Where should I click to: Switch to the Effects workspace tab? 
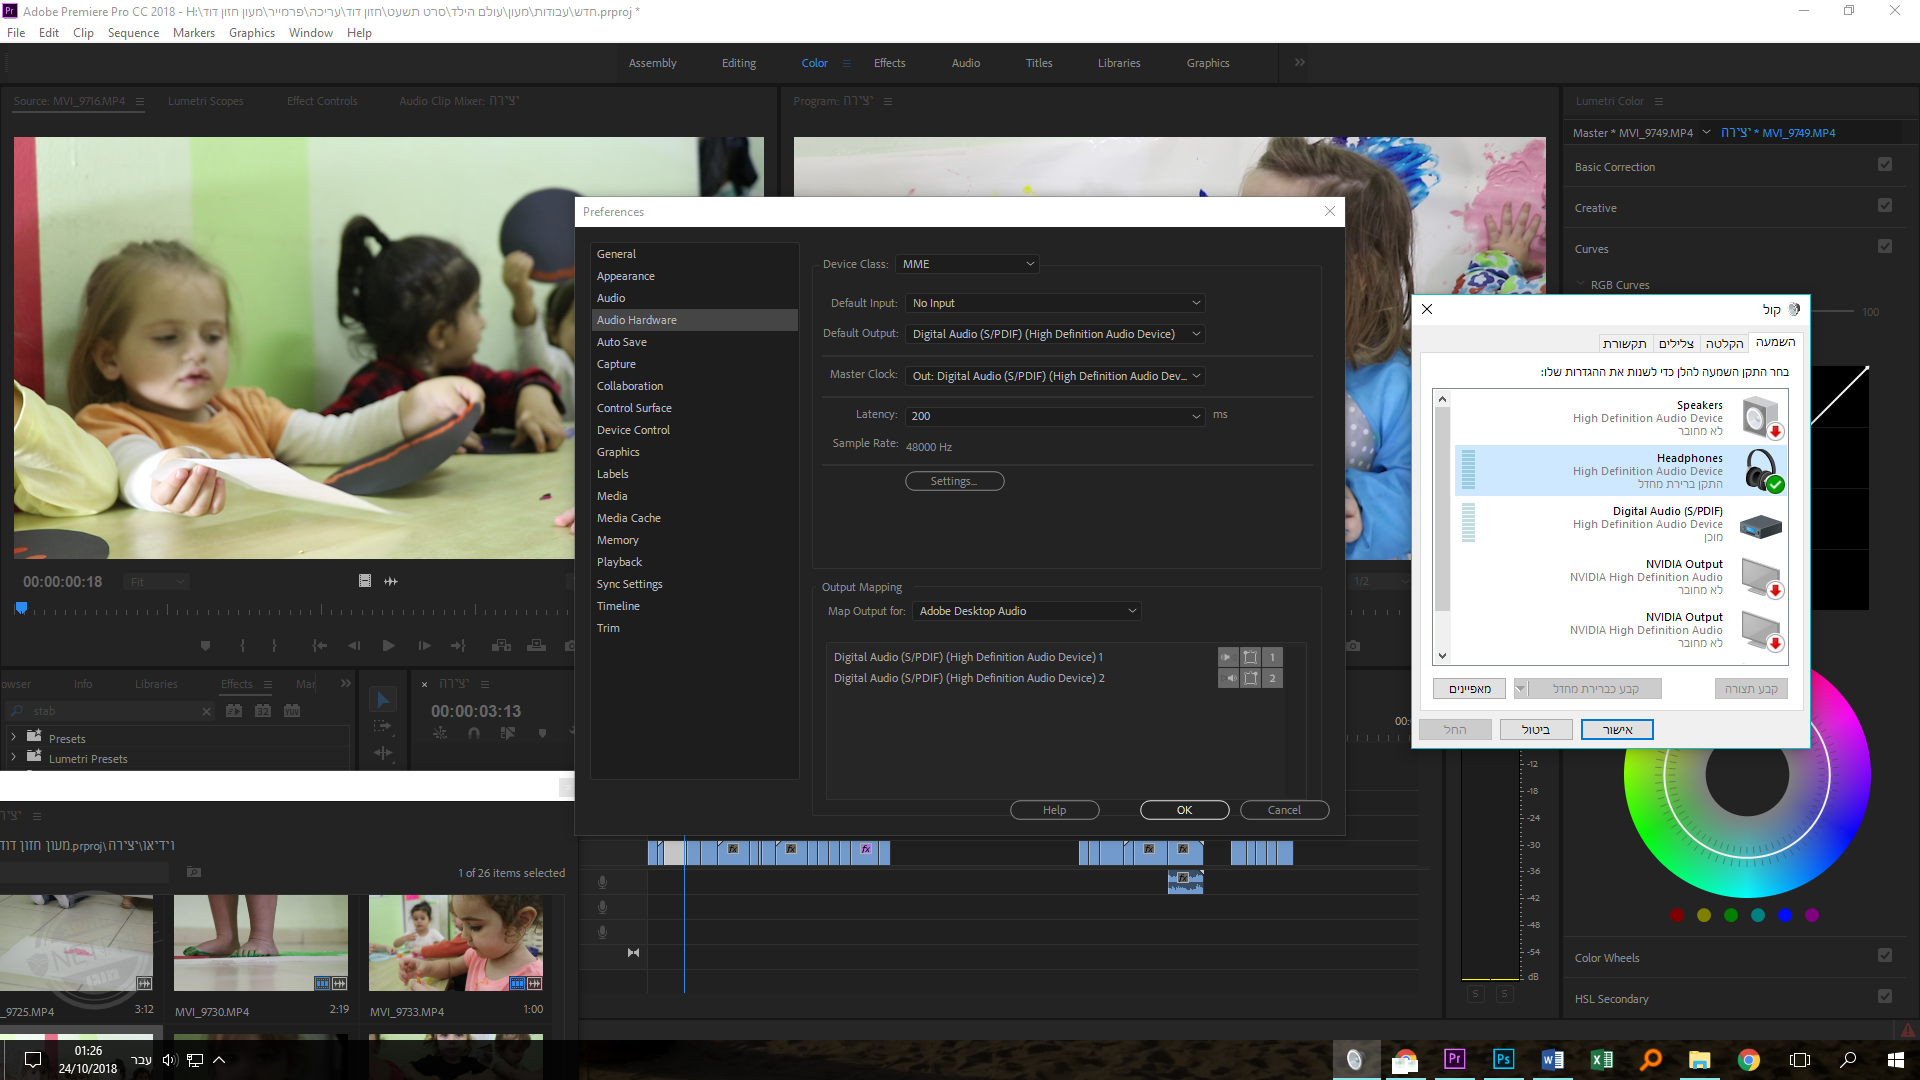pos(889,63)
